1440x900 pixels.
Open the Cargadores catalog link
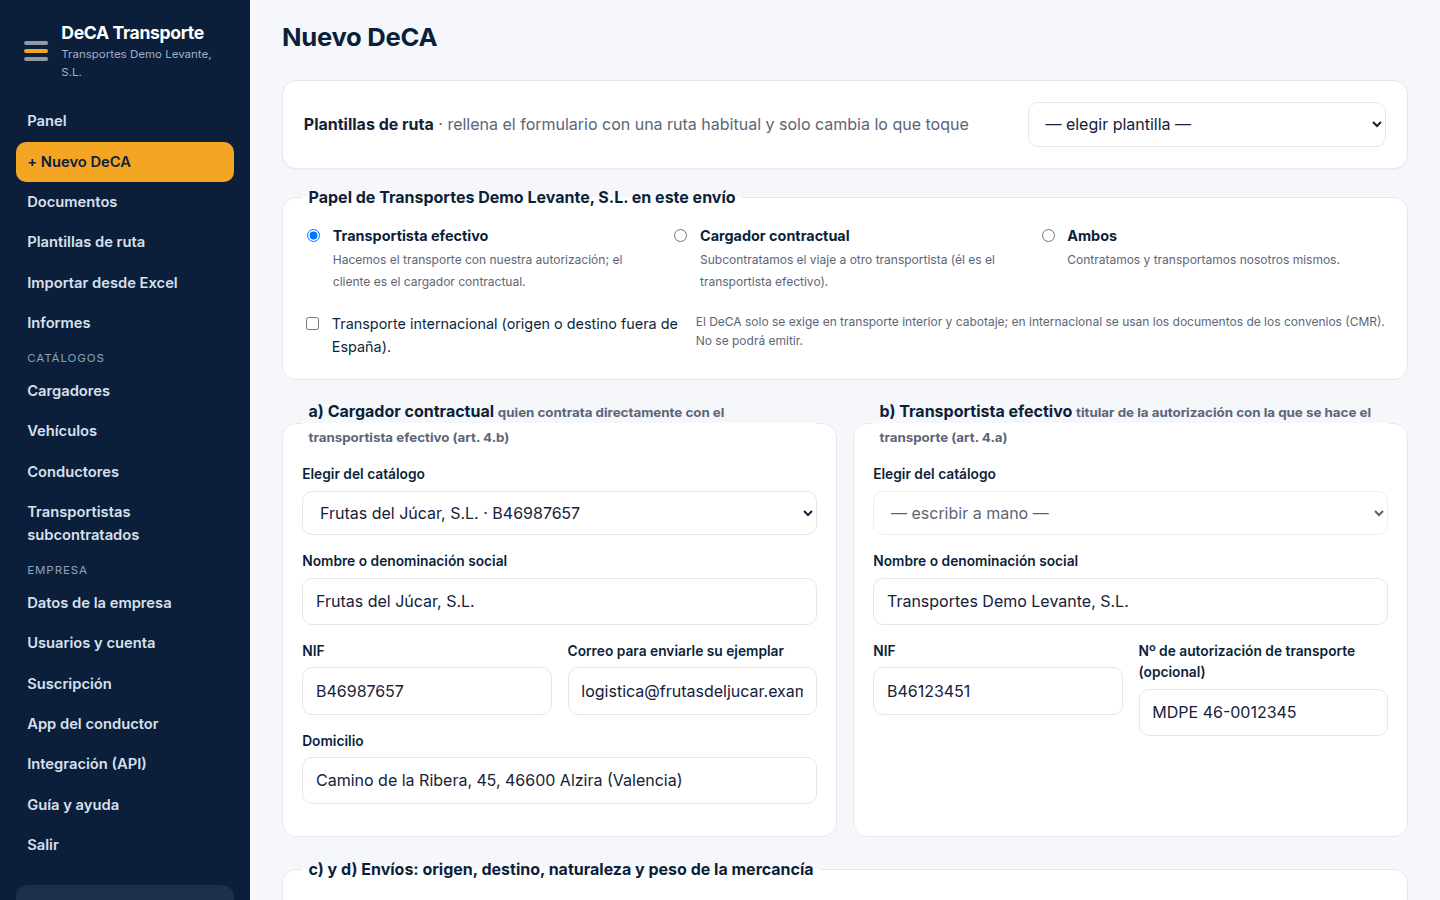coord(125,391)
